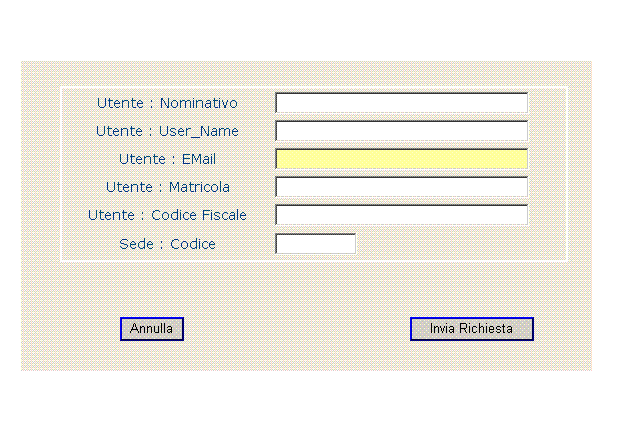Cancel the form with the Annulla button
The image size is (618, 432).
click(x=152, y=329)
